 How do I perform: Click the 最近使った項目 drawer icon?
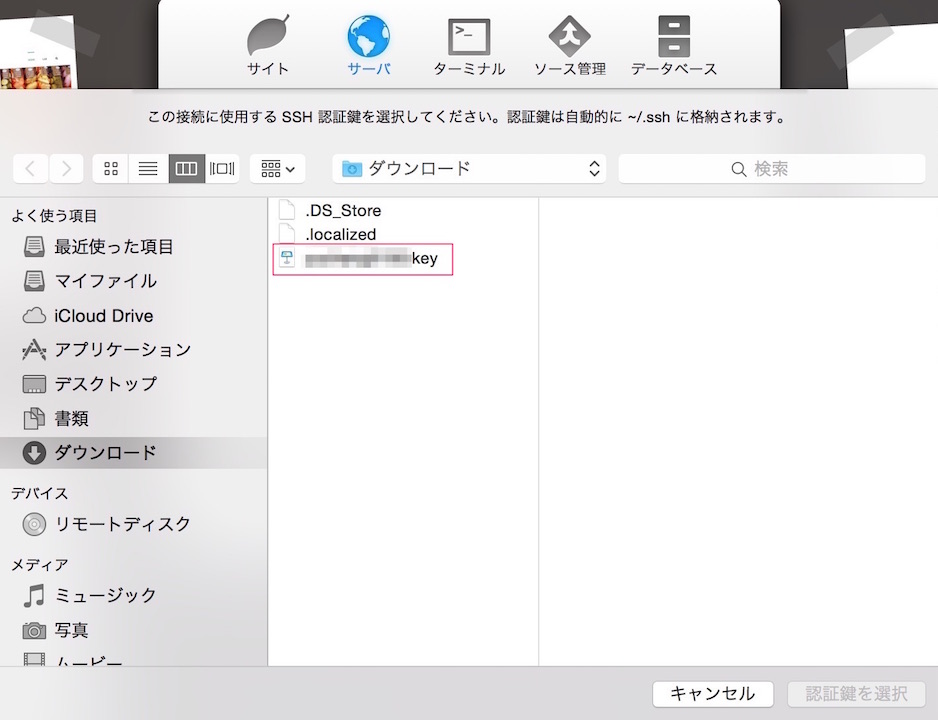(x=34, y=246)
